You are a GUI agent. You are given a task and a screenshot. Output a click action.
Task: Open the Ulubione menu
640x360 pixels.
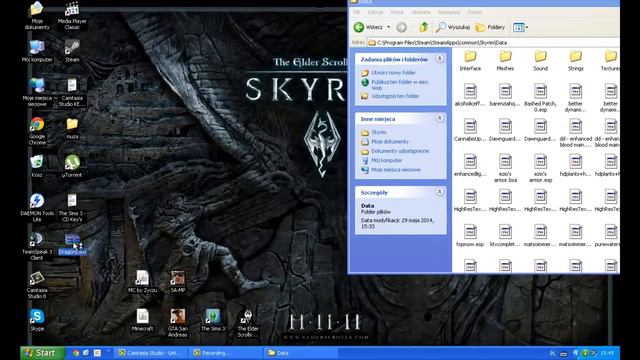pyautogui.click(x=421, y=12)
